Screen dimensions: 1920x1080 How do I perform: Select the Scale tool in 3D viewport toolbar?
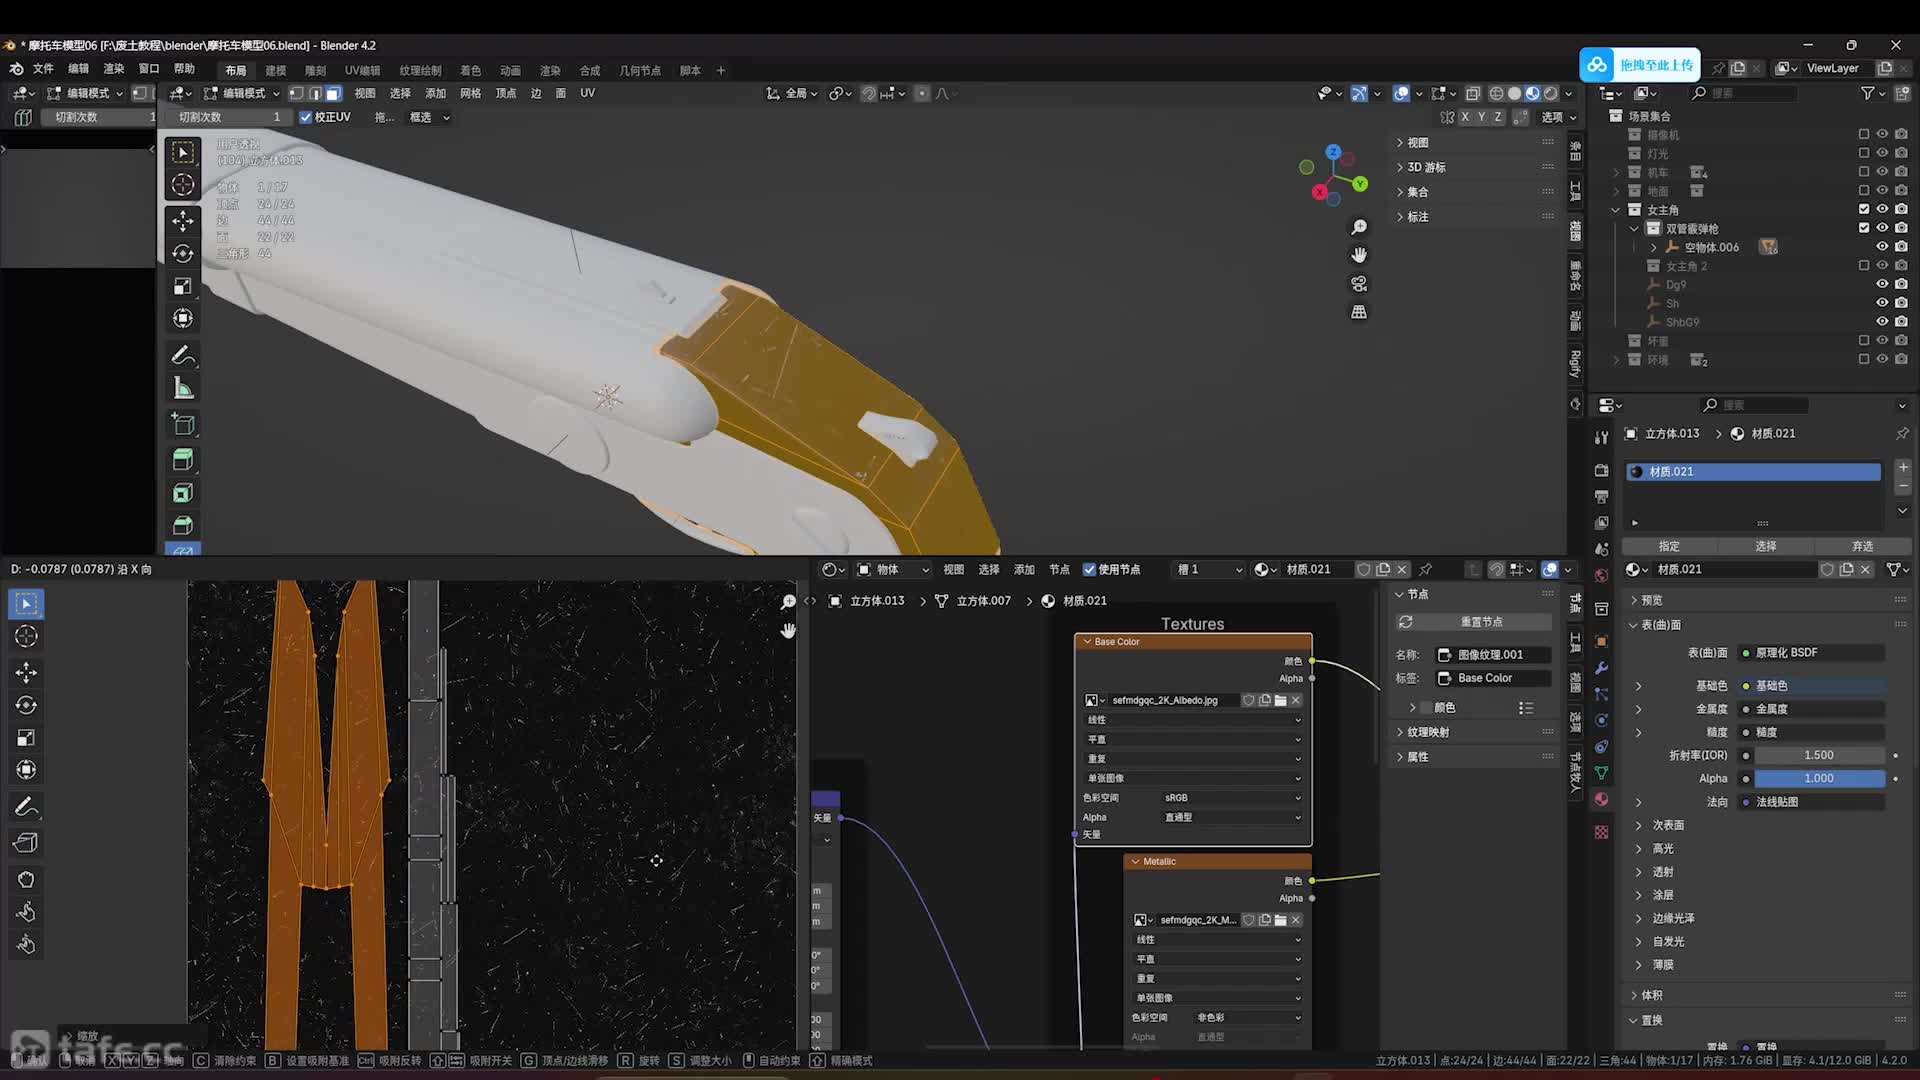(x=183, y=287)
